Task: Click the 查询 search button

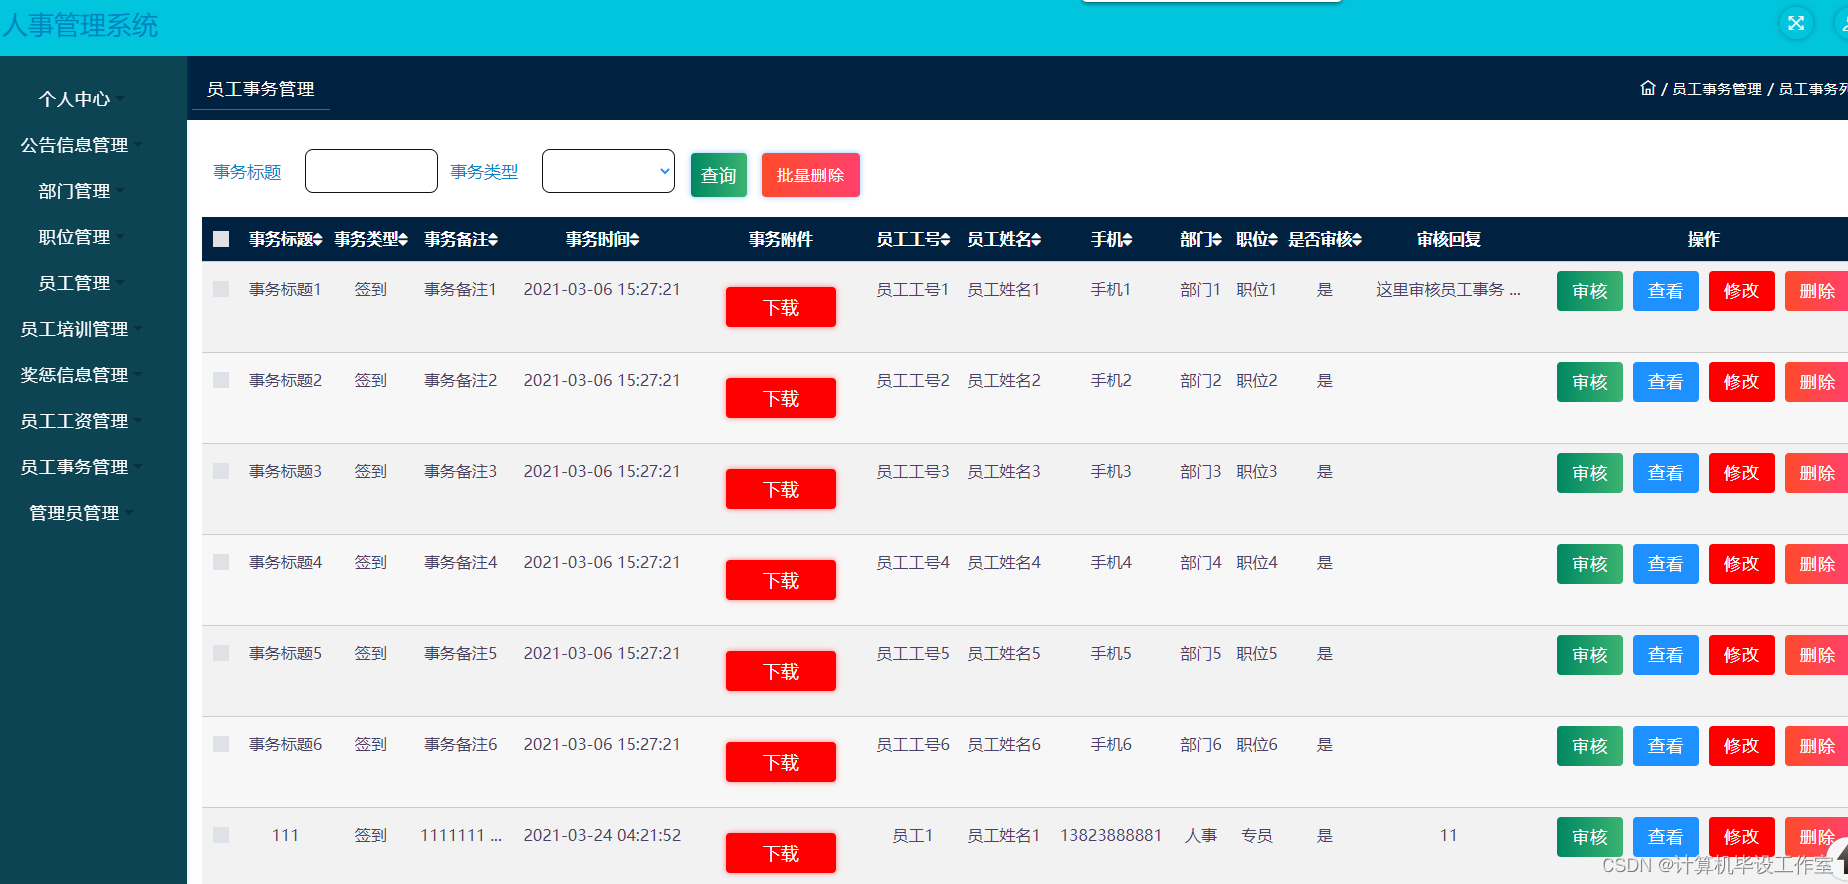Action: pos(718,175)
